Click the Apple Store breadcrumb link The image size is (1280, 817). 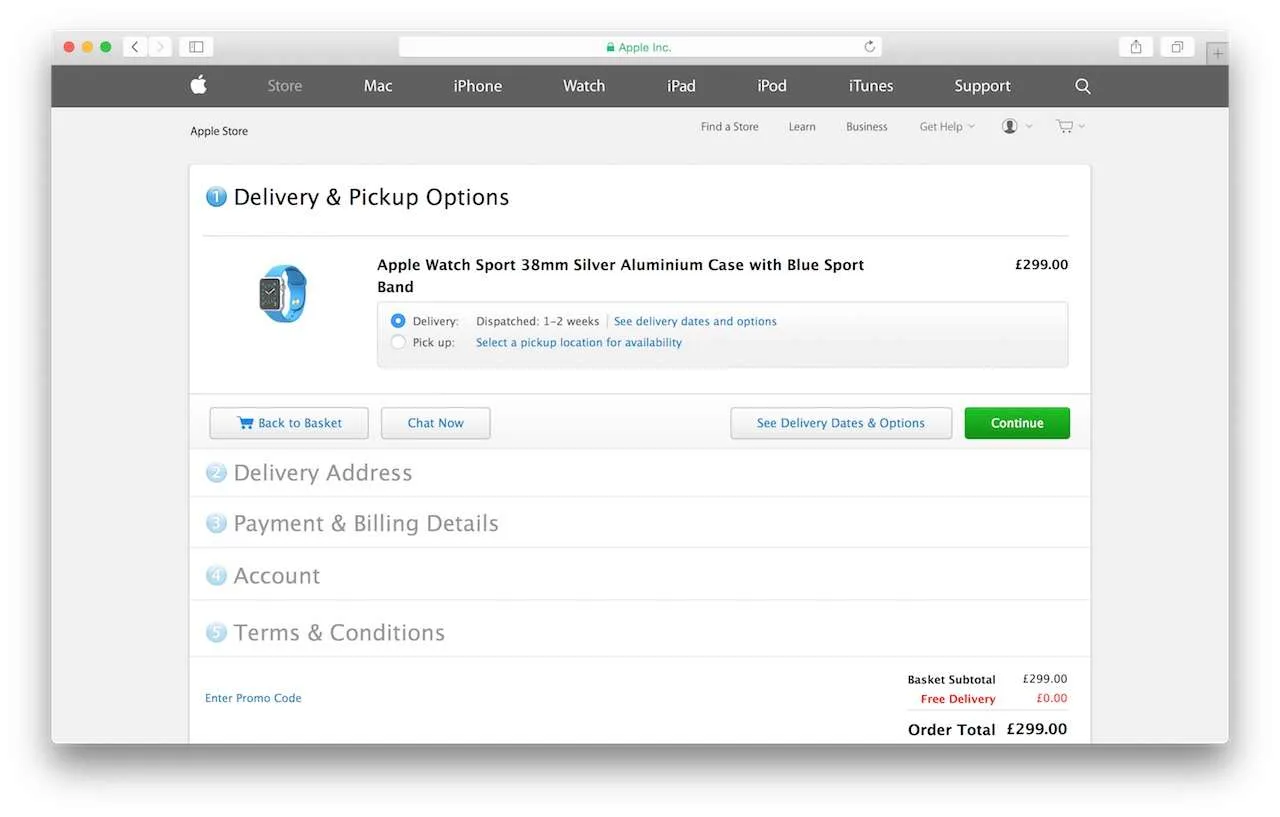219,131
